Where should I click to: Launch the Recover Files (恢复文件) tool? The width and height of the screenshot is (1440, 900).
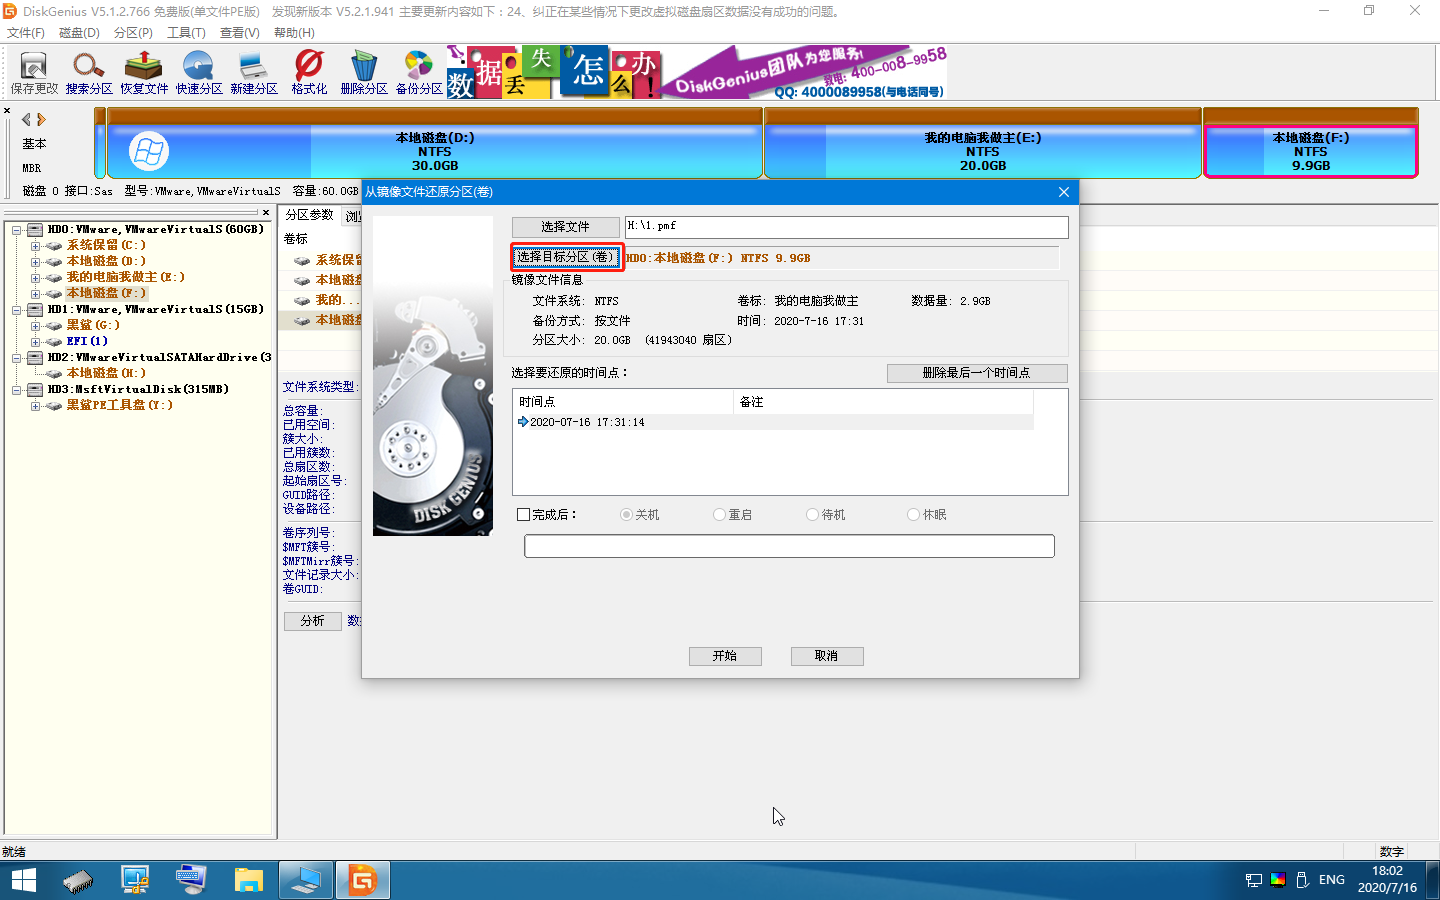(144, 73)
